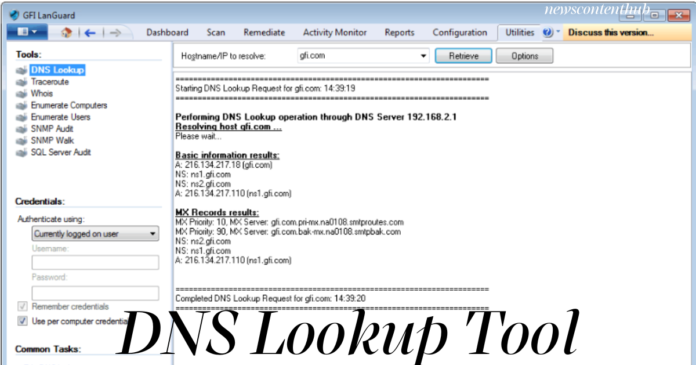Select the Utilities tab
696x365 pixels.
coord(520,32)
